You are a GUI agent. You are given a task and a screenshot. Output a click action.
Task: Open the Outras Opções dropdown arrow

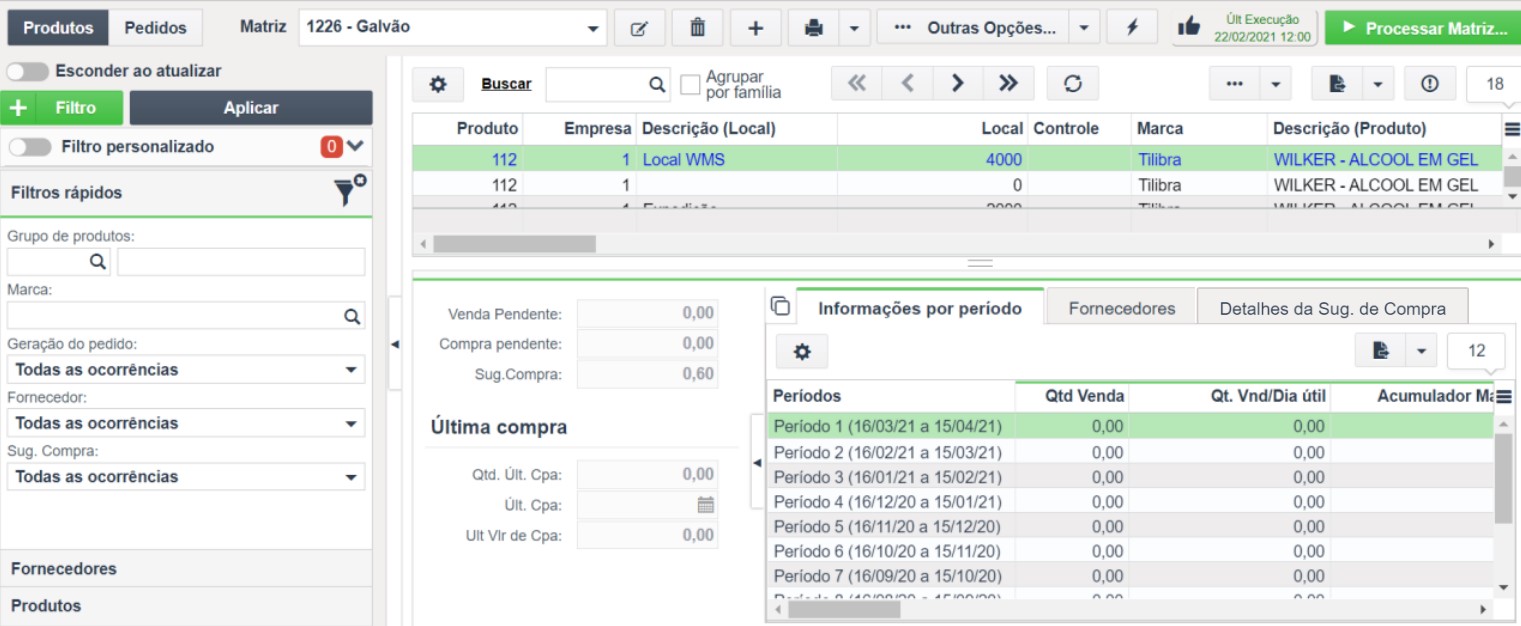1084,28
